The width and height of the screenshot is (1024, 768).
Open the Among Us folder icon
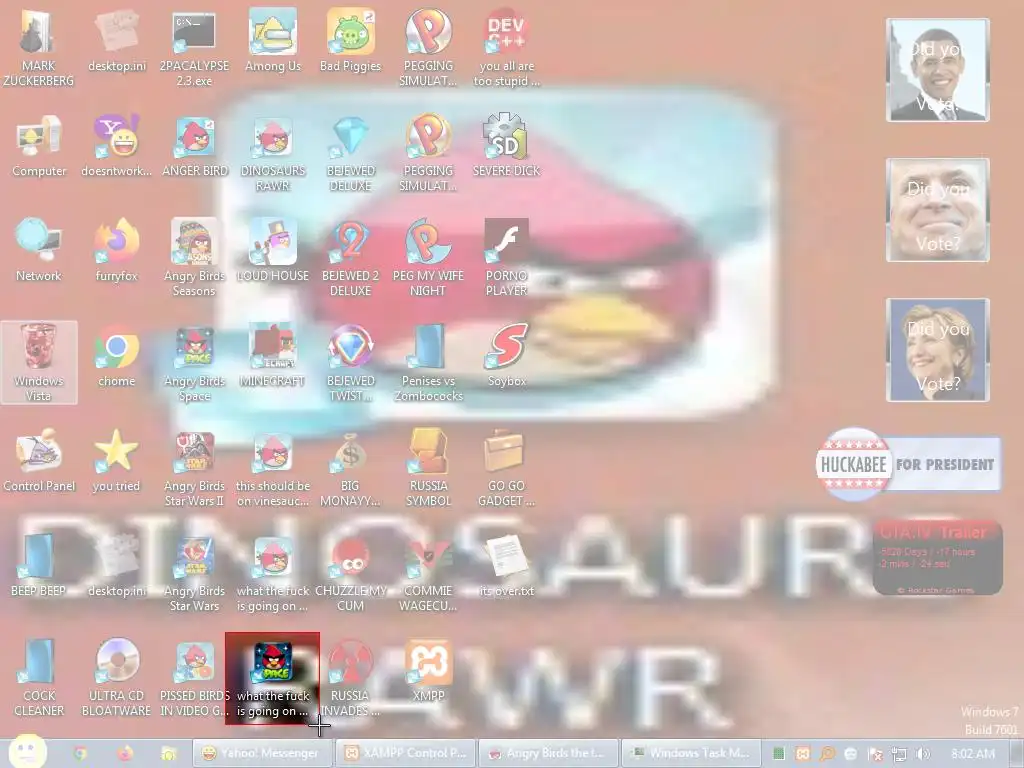click(x=272, y=40)
